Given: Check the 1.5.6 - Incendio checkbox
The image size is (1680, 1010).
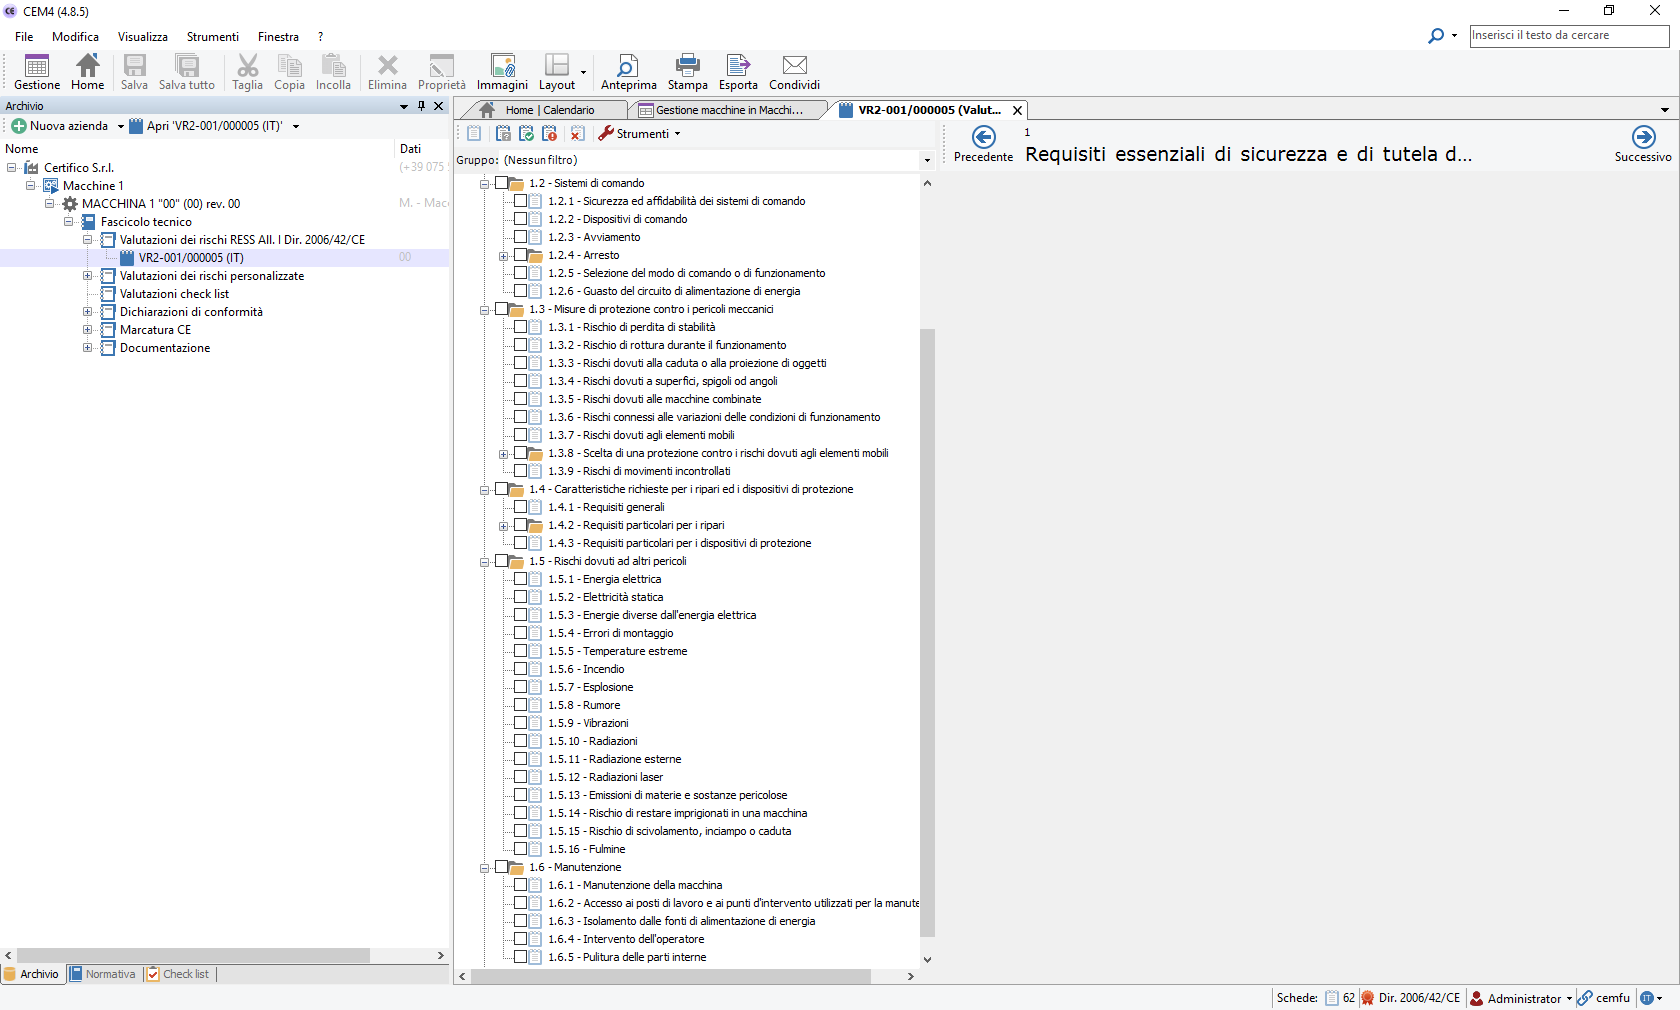Looking at the screenshot, I should (521, 669).
